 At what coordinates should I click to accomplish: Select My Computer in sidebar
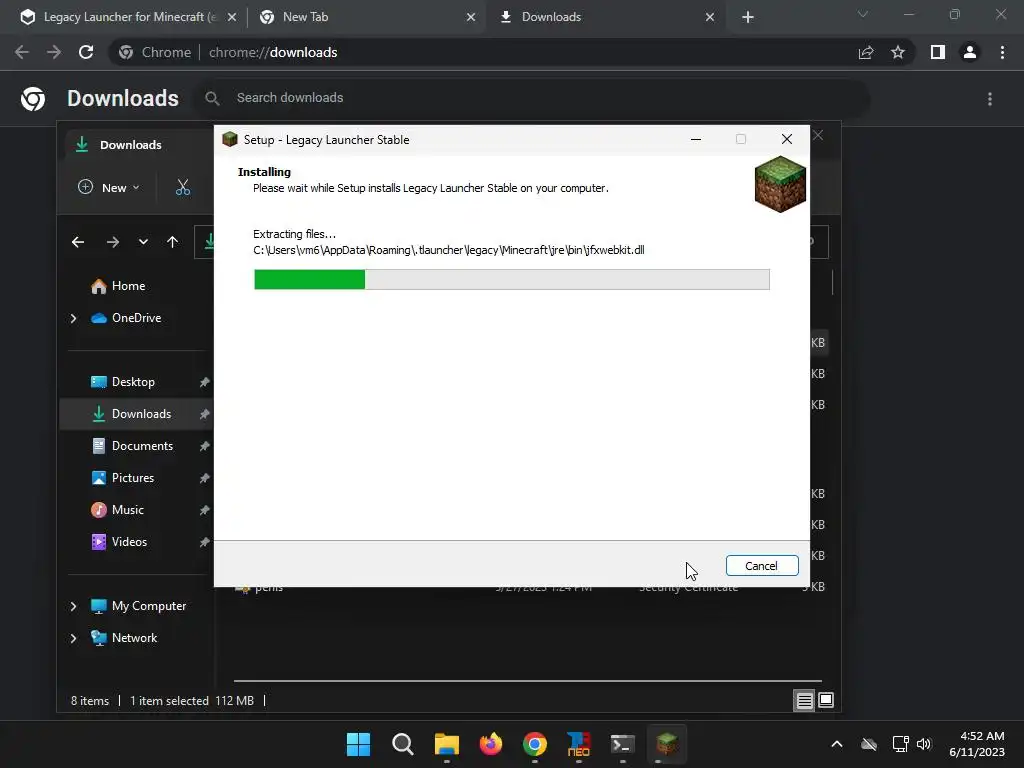click(148, 606)
